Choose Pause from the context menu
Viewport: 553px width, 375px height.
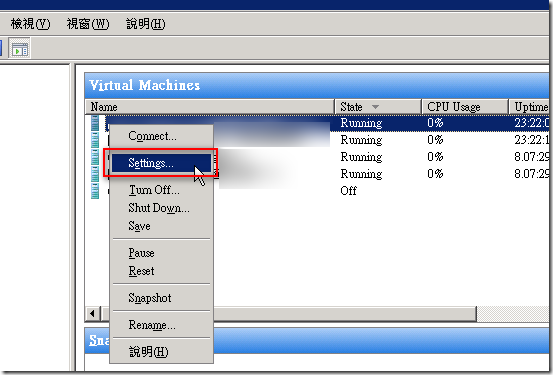[162, 253]
